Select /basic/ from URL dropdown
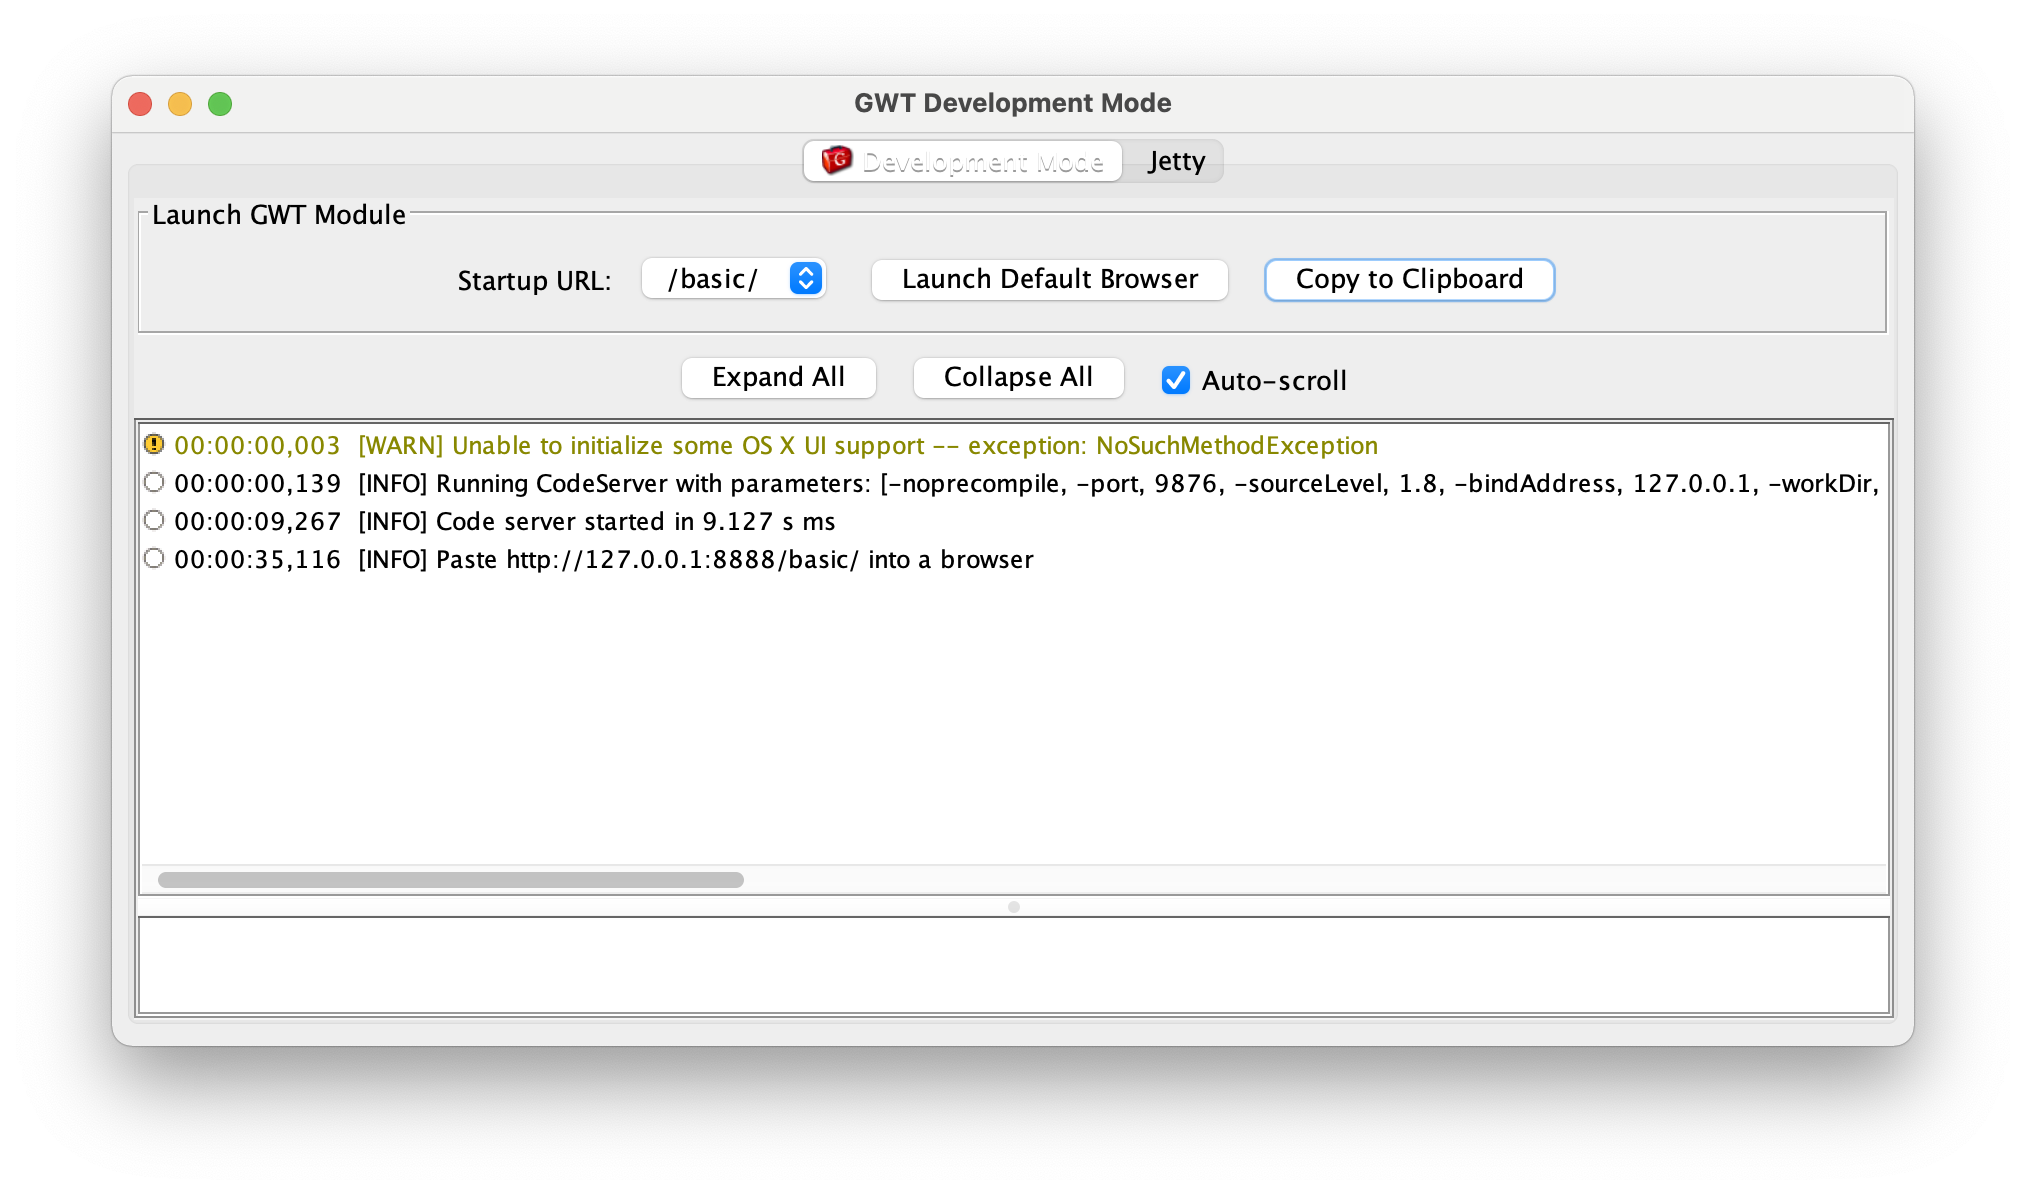Screen dimensions: 2026x1194 coord(733,279)
